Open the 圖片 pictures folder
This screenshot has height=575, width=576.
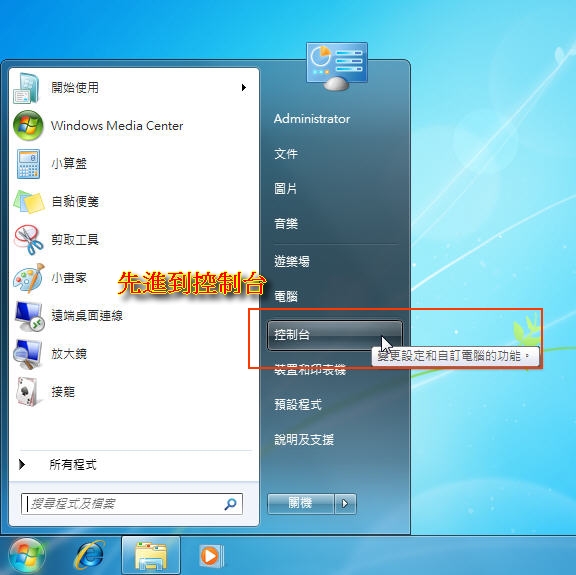coord(285,189)
